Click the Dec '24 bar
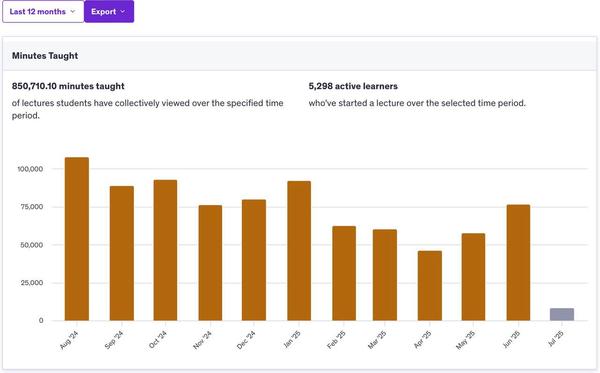The width and height of the screenshot is (600, 373). tap(254, 260)
